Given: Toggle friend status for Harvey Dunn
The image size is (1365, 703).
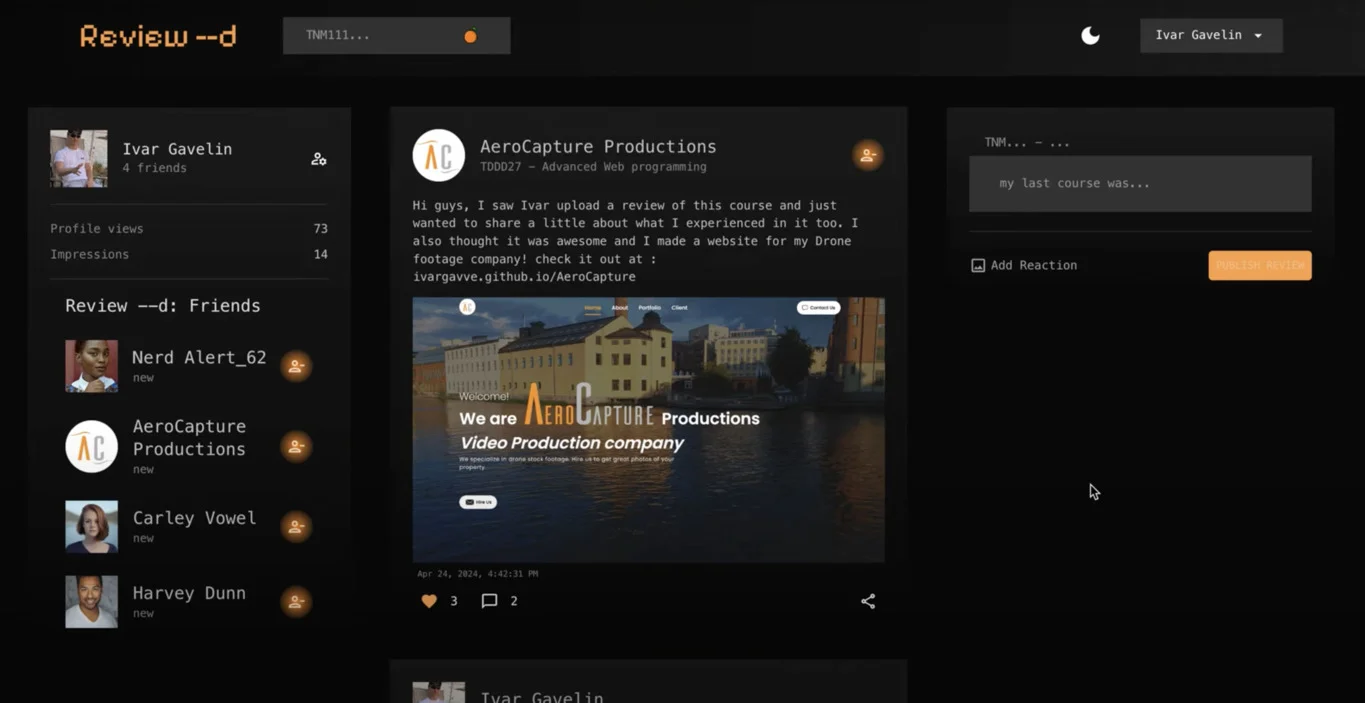Looking at the screenshot, I should pos(296,601).
